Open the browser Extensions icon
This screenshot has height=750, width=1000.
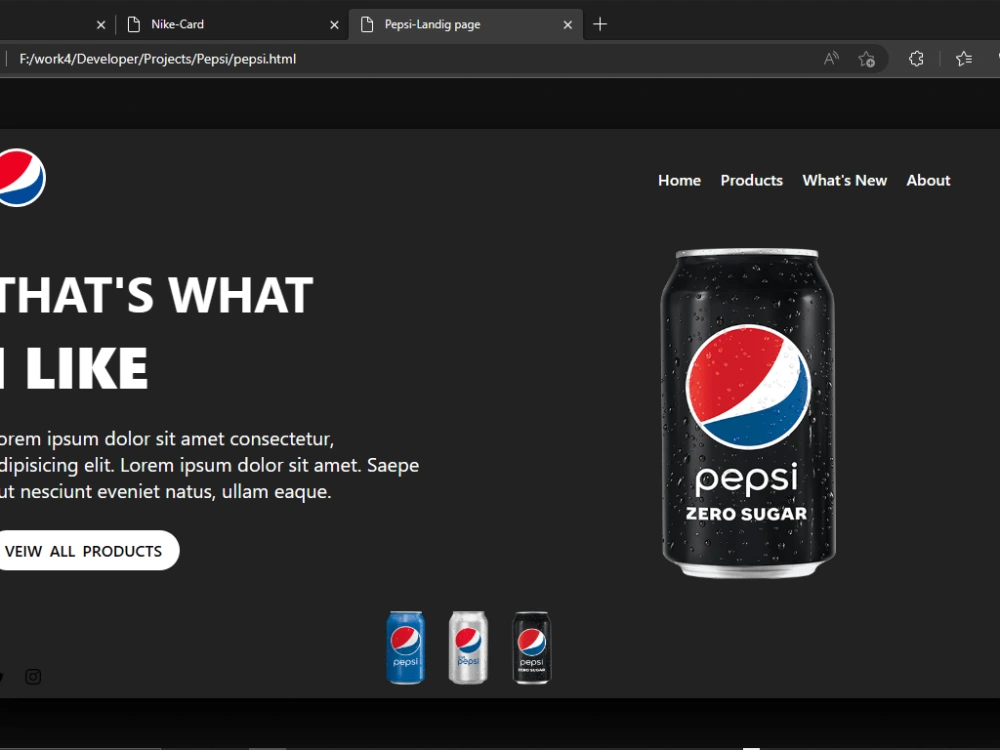(916, 58)
